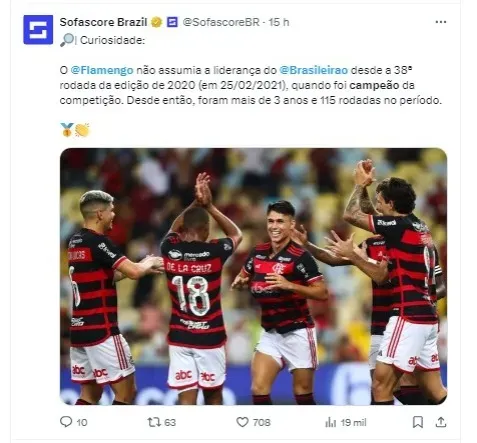Reply to the tweet via comment icon

66,422
